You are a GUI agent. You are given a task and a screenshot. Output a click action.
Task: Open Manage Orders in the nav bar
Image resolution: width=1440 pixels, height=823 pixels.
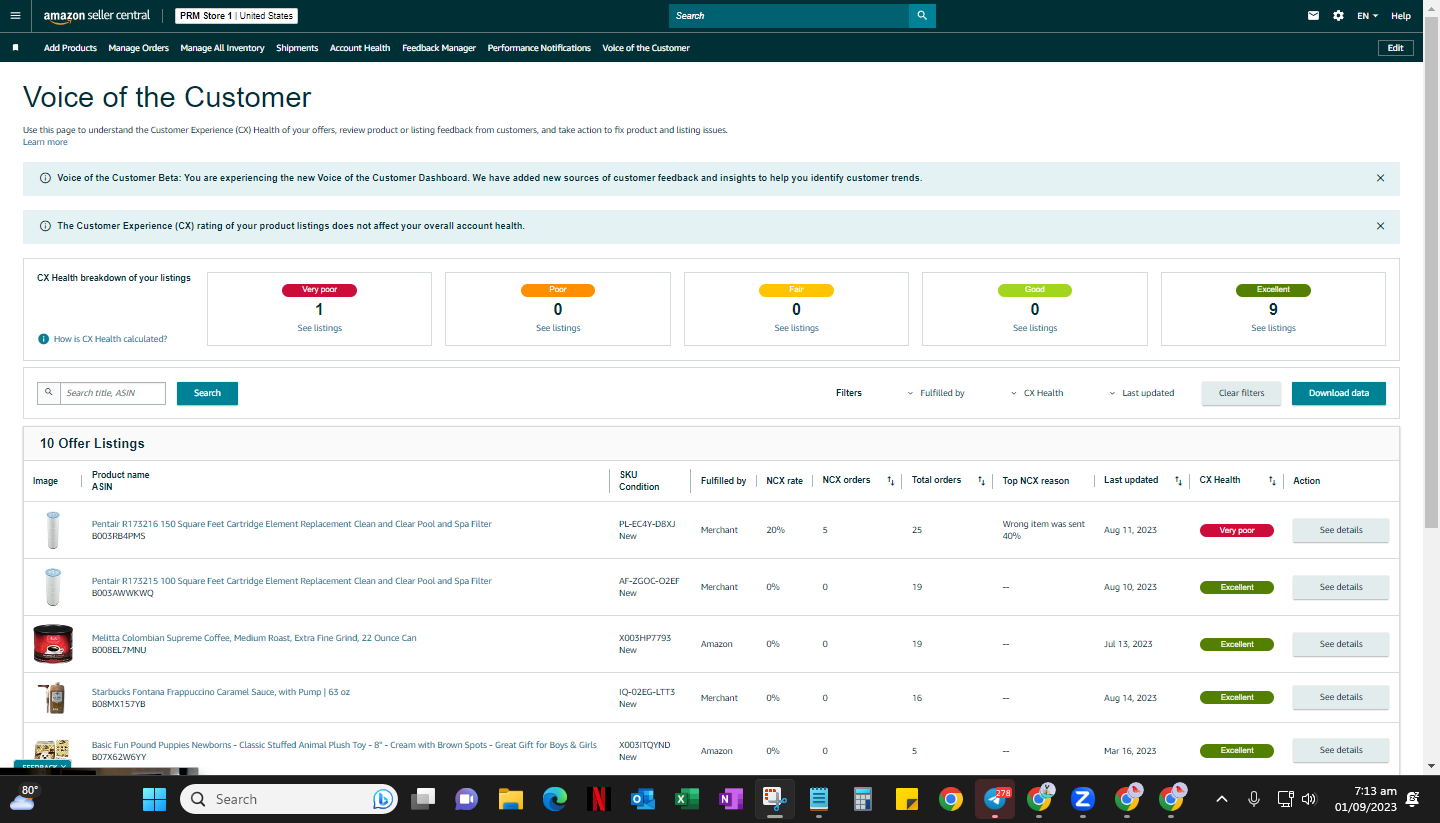139,48
